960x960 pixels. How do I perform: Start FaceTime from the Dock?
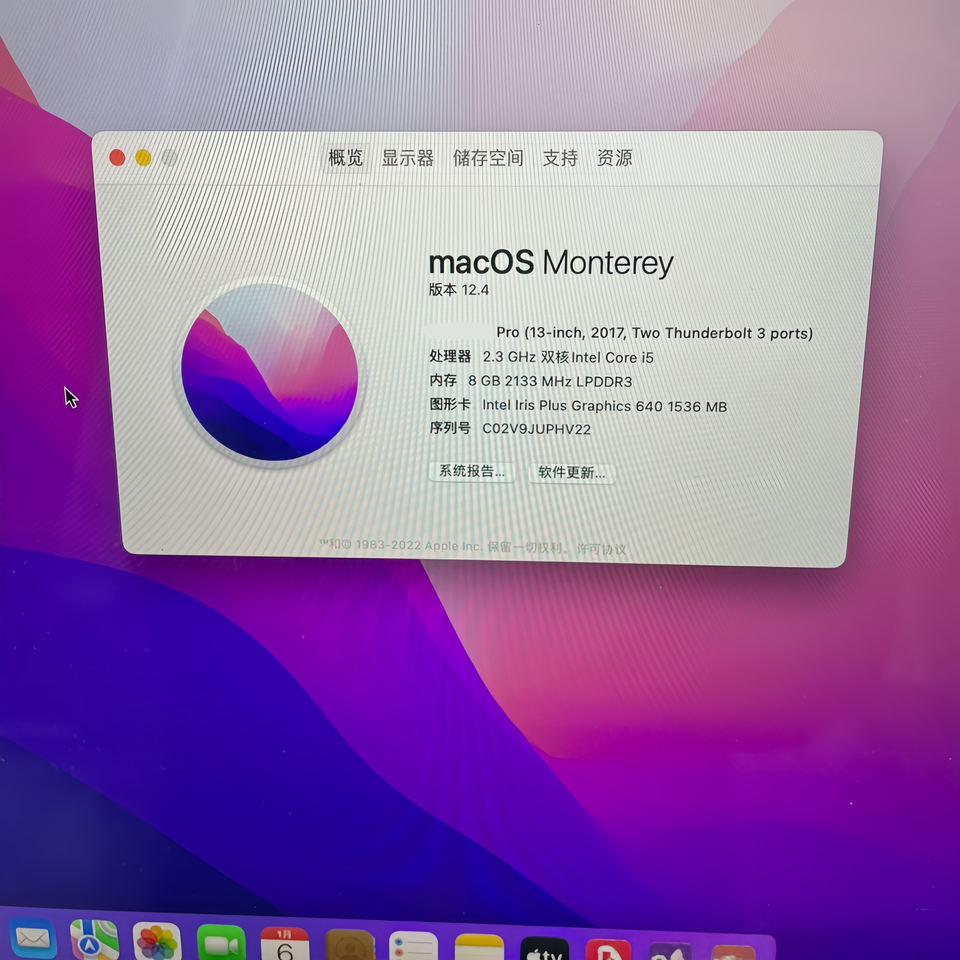tap(221, 943)
